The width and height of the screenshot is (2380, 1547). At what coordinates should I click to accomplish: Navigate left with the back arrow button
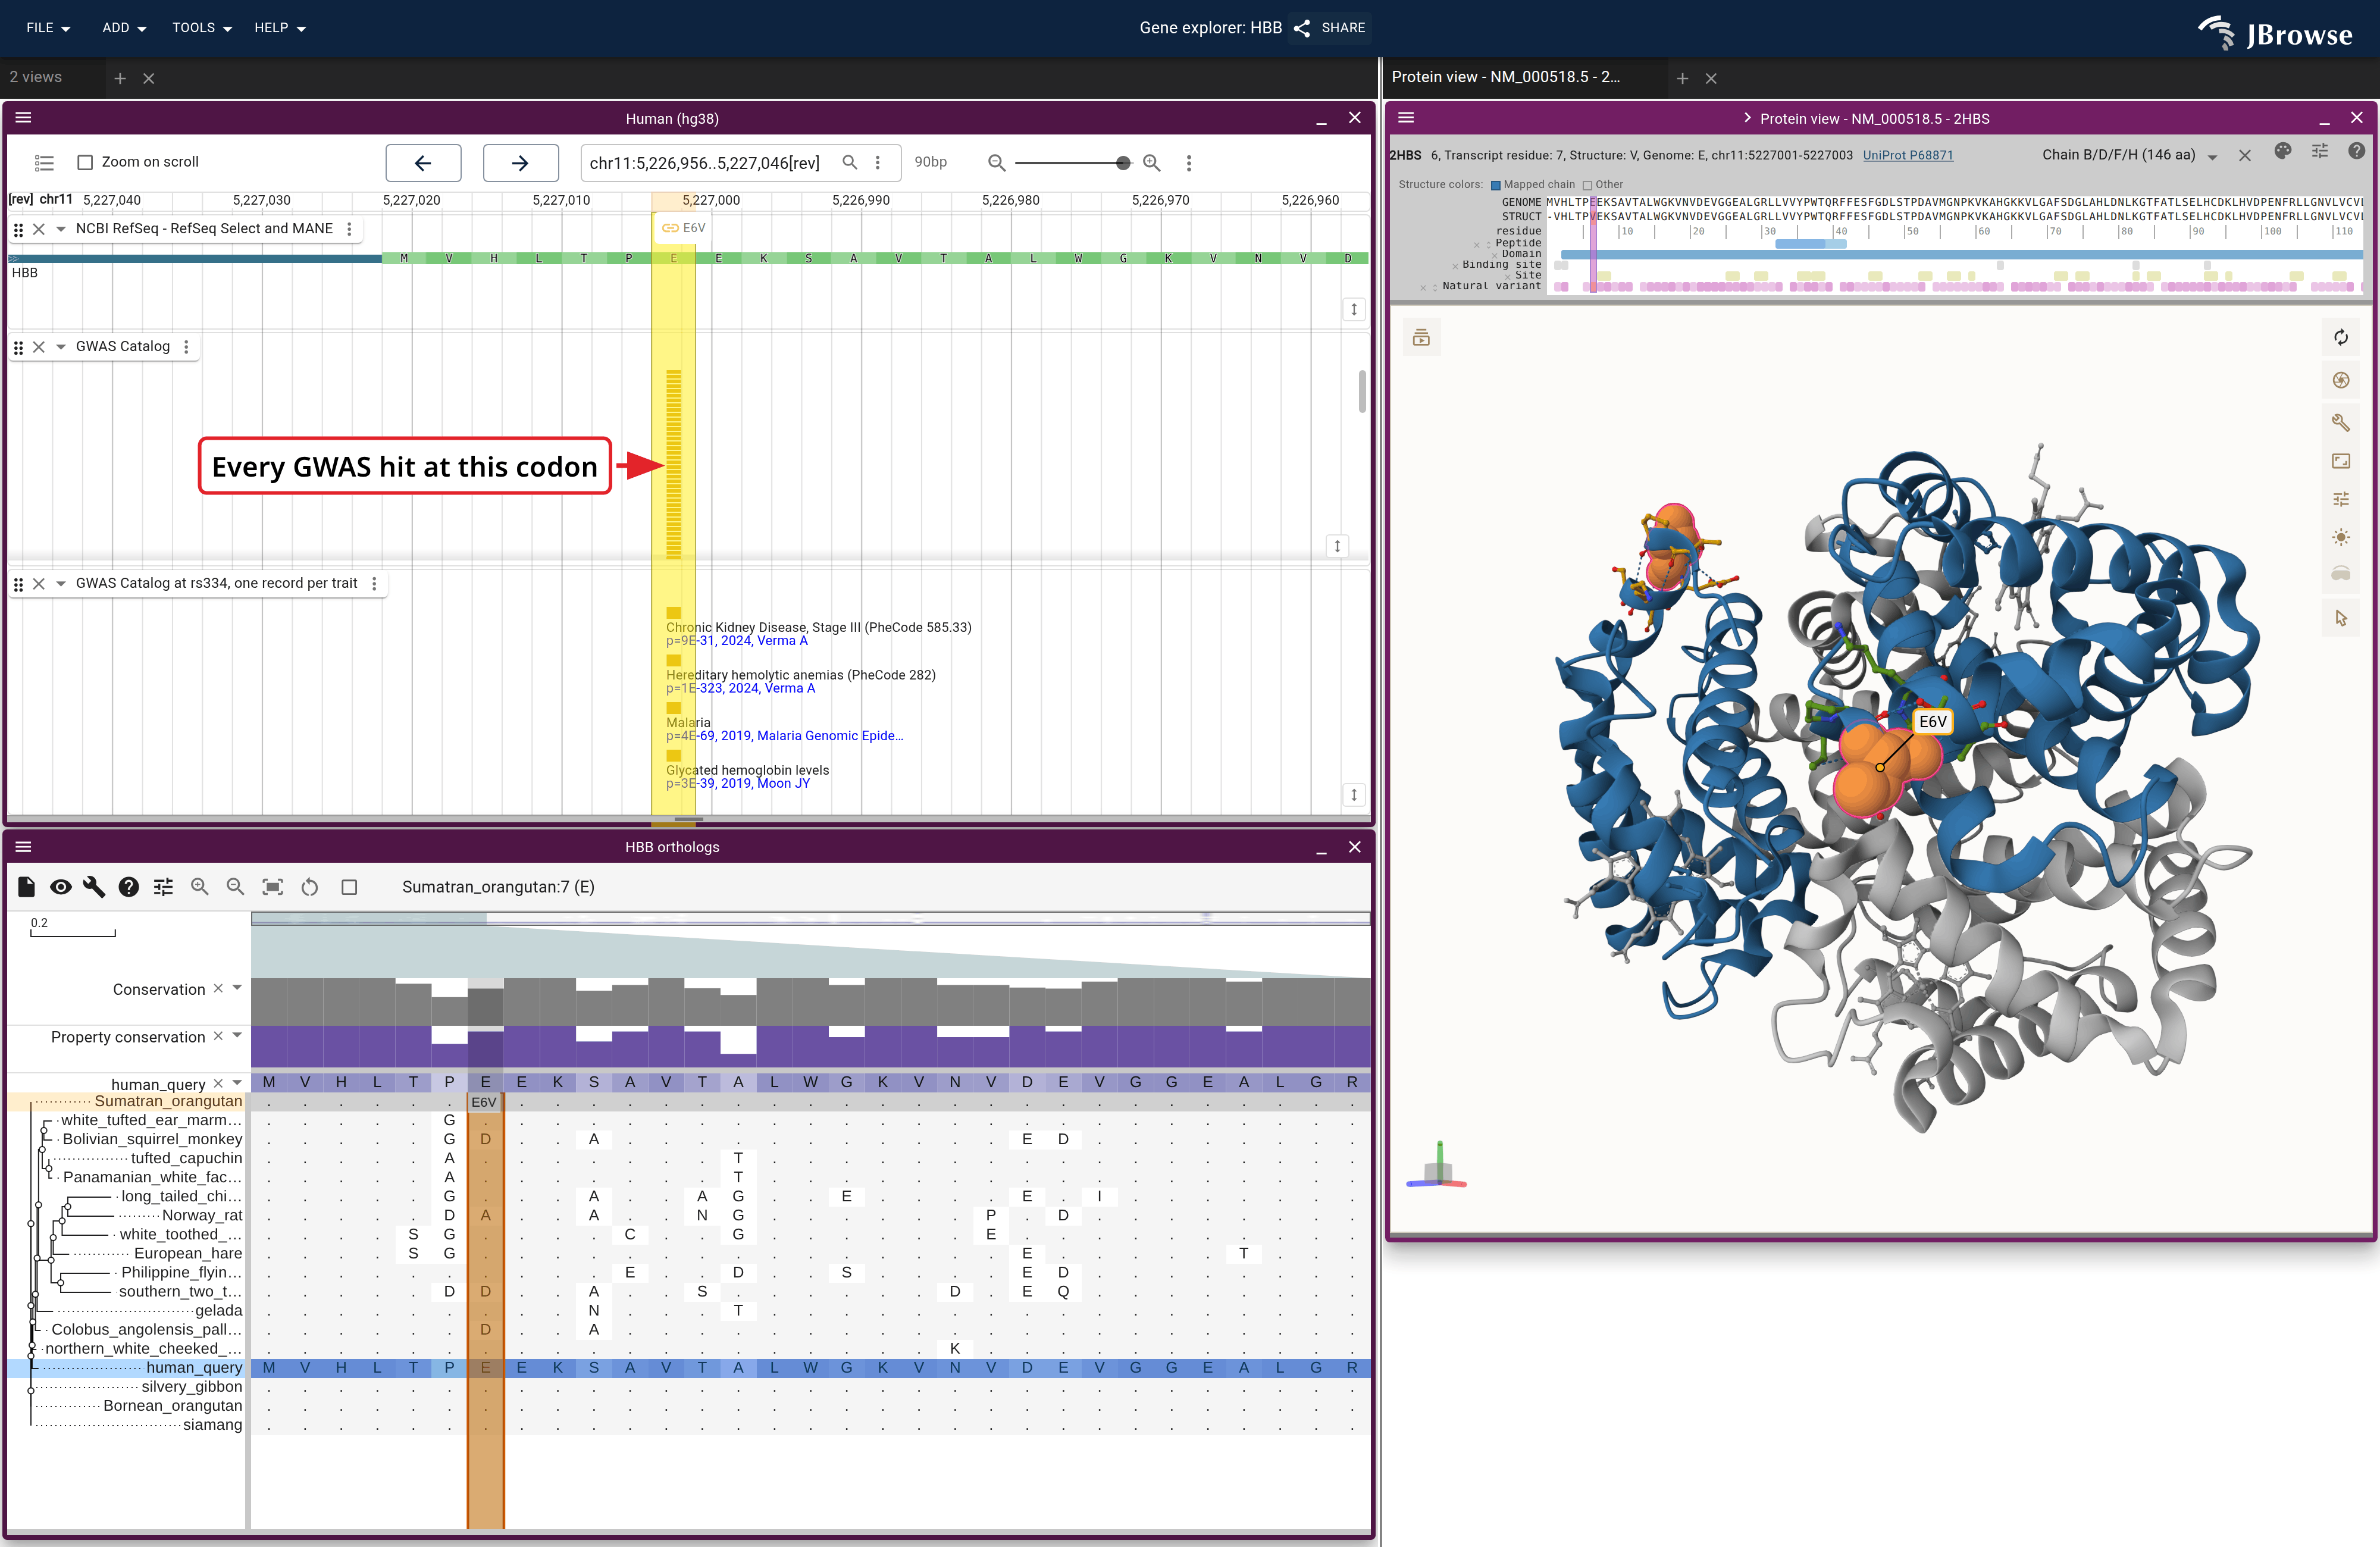click(423, 162)
